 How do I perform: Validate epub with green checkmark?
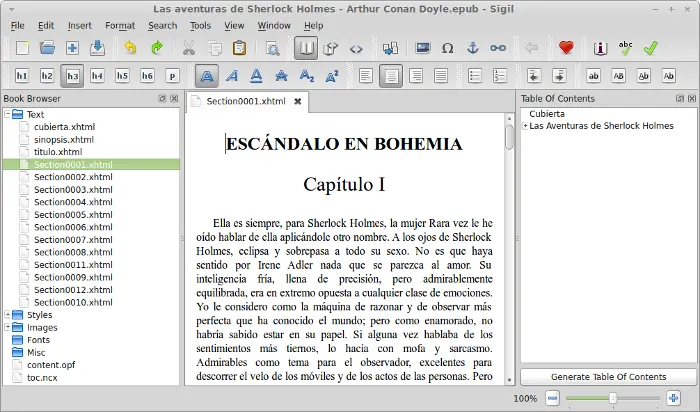point(650,48)
